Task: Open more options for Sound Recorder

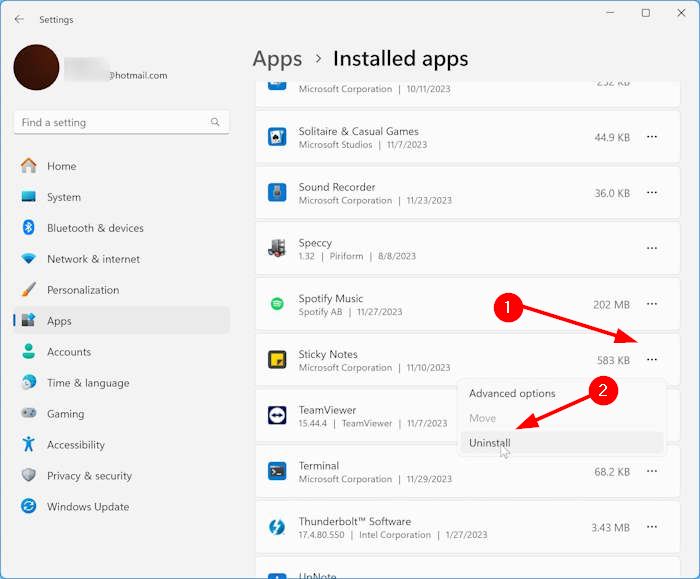Action: point(652,192)
